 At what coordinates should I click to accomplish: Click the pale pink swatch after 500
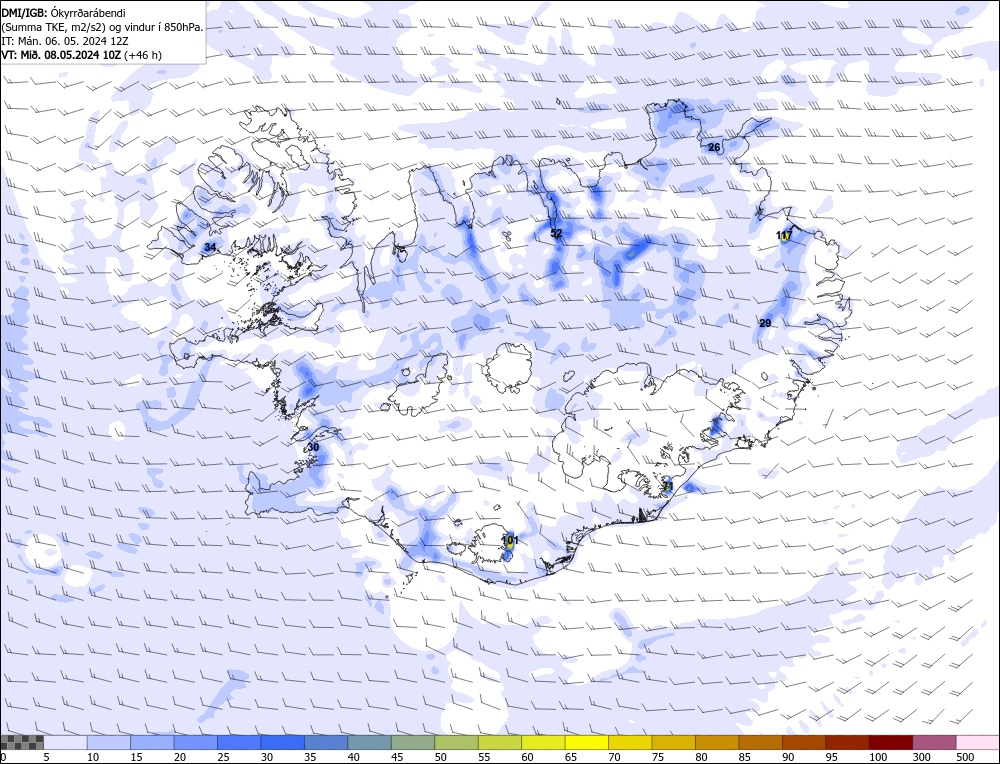tap(977, 742)
